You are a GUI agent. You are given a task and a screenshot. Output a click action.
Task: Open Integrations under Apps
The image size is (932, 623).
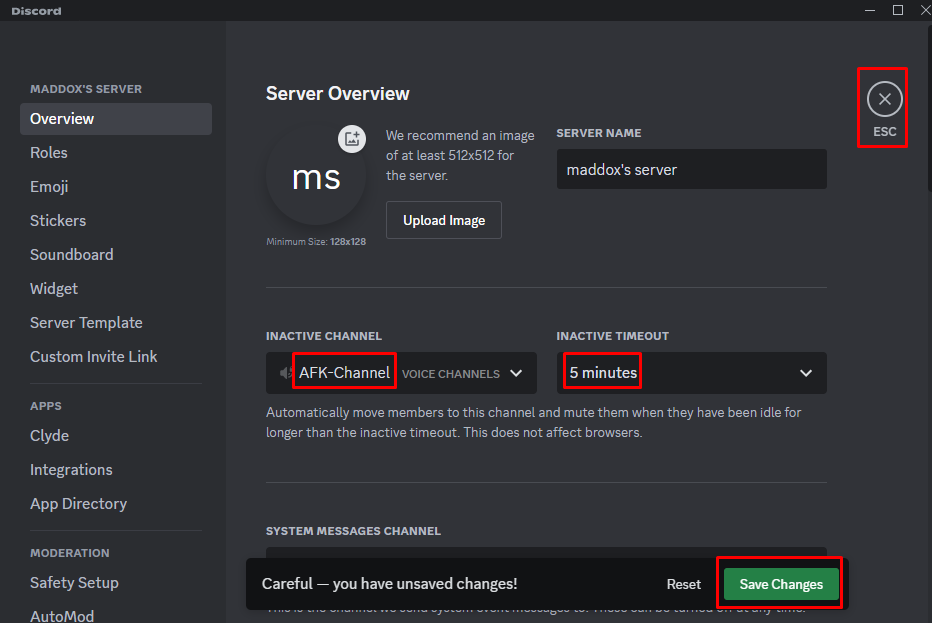click(71, 470)
